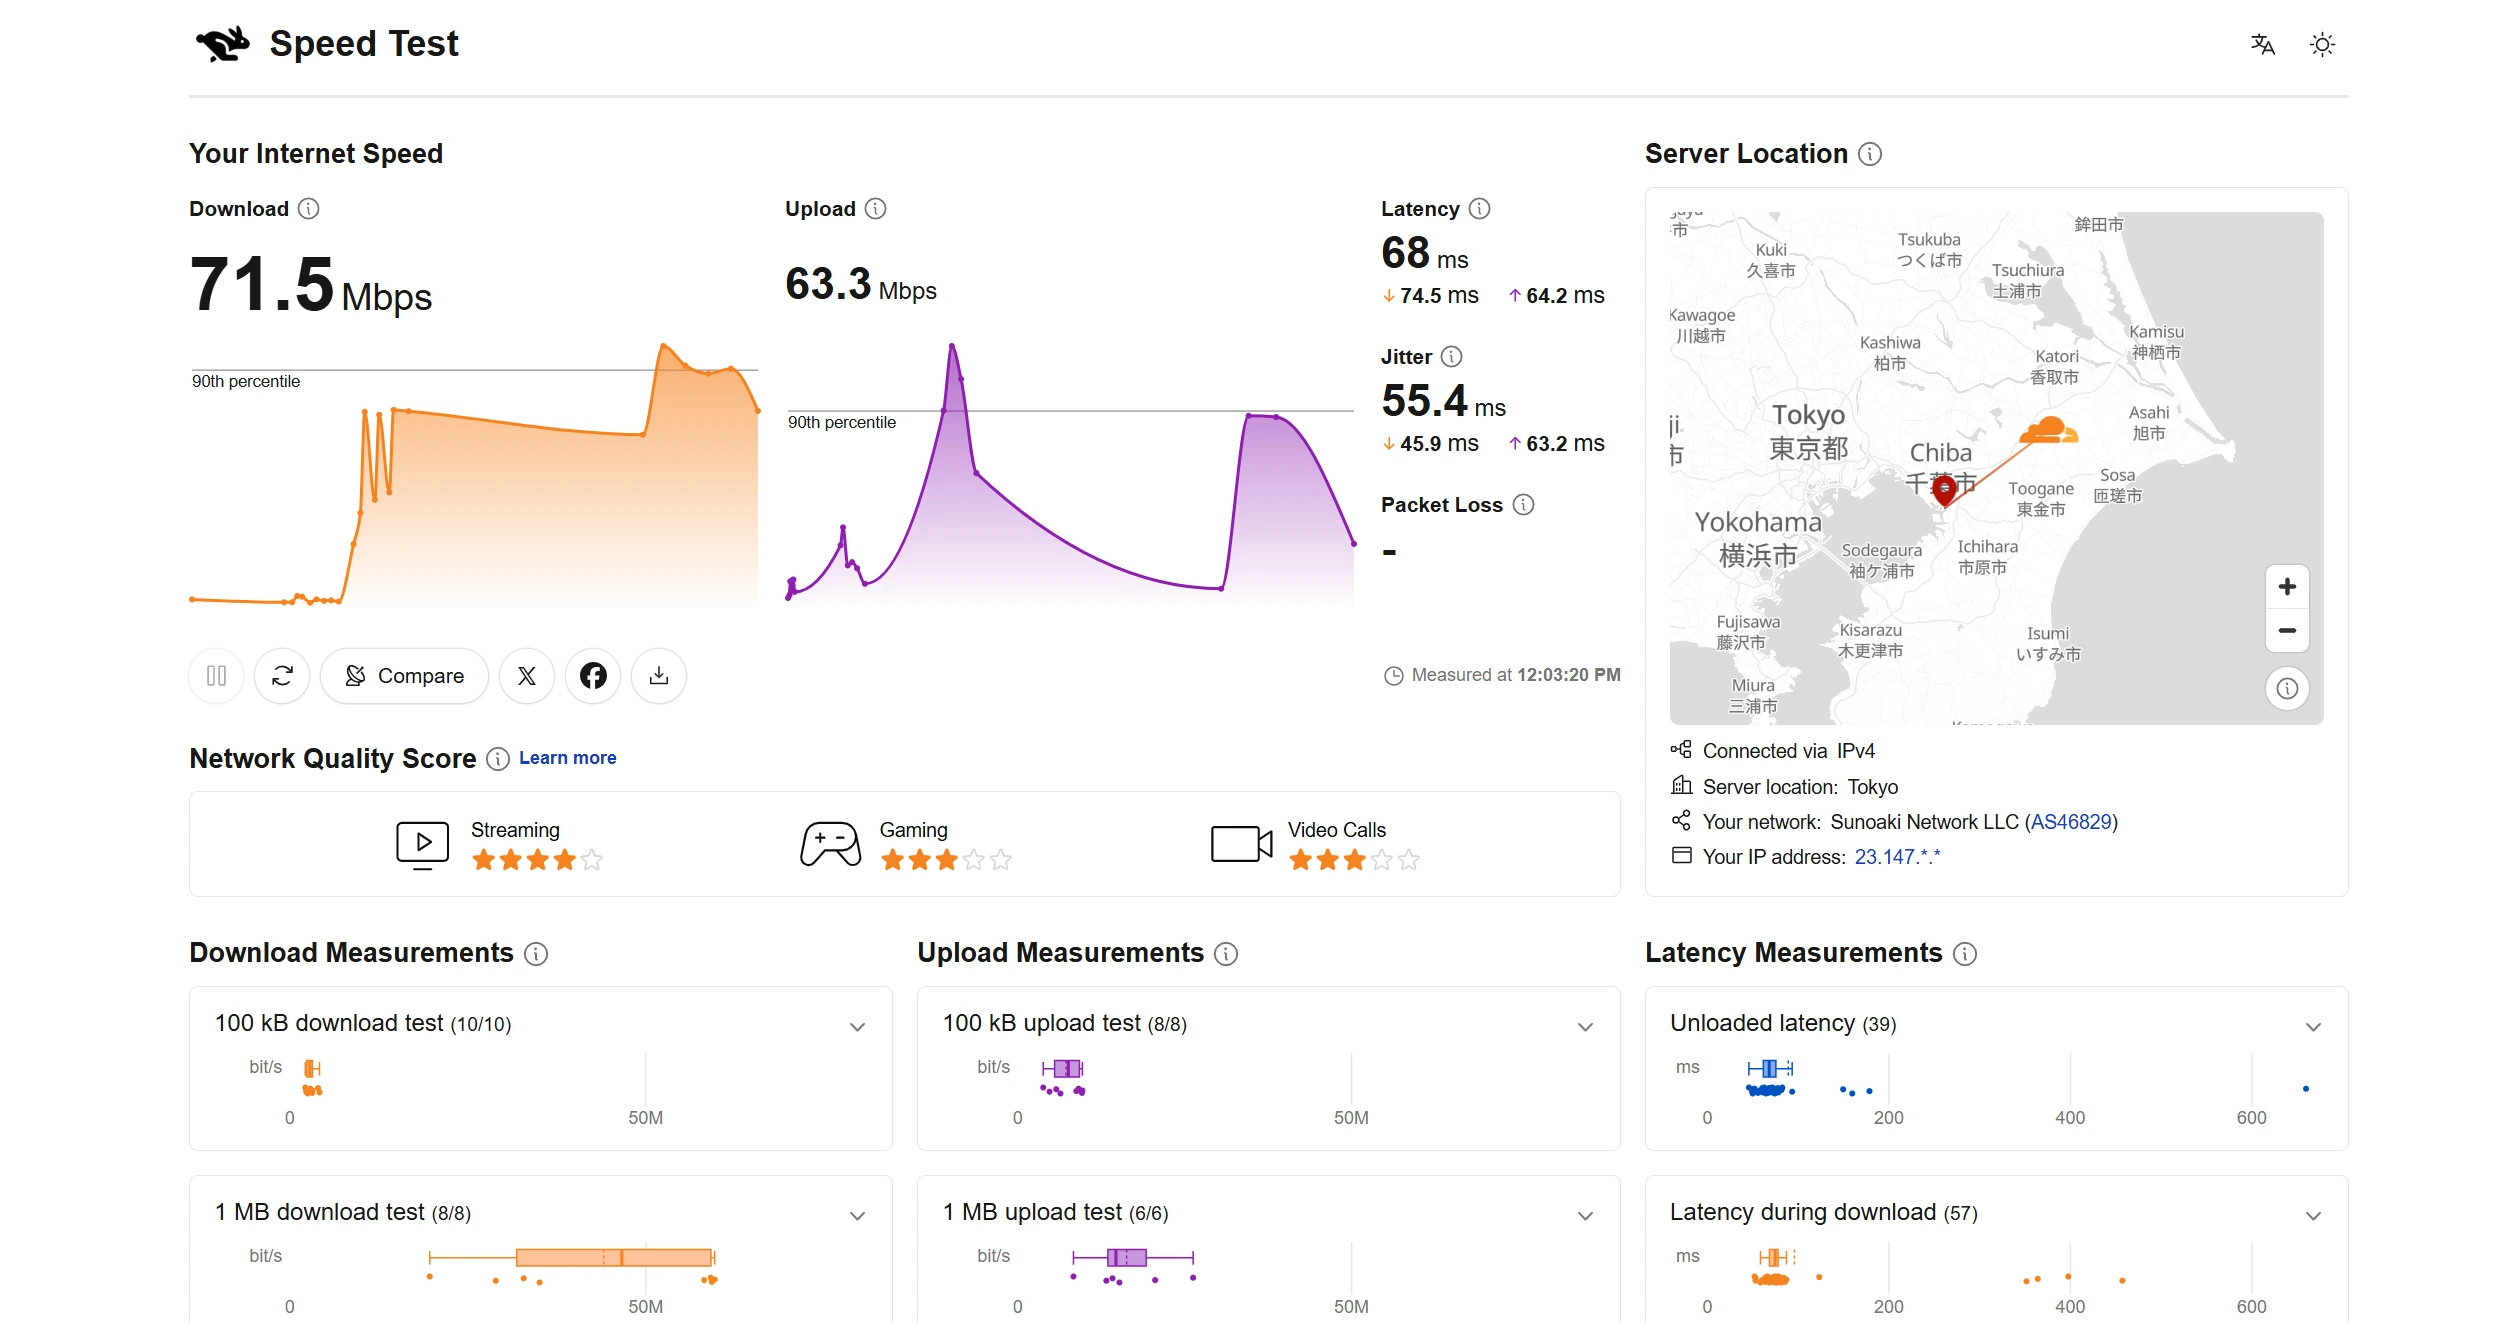2519x1323 pixels.
Task: Click the 68 ms latency value
Action: click(x=1425, y=253)
